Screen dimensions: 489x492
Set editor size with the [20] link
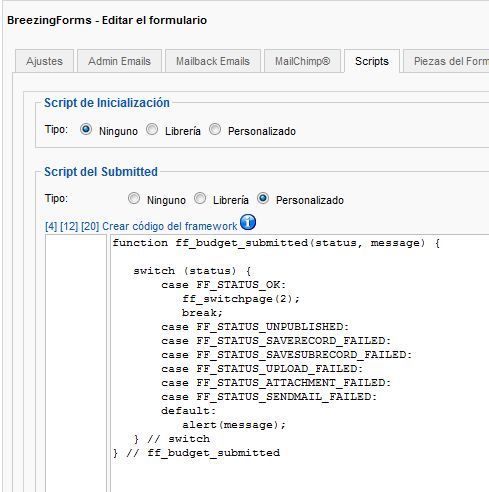[x=90, y=226]
